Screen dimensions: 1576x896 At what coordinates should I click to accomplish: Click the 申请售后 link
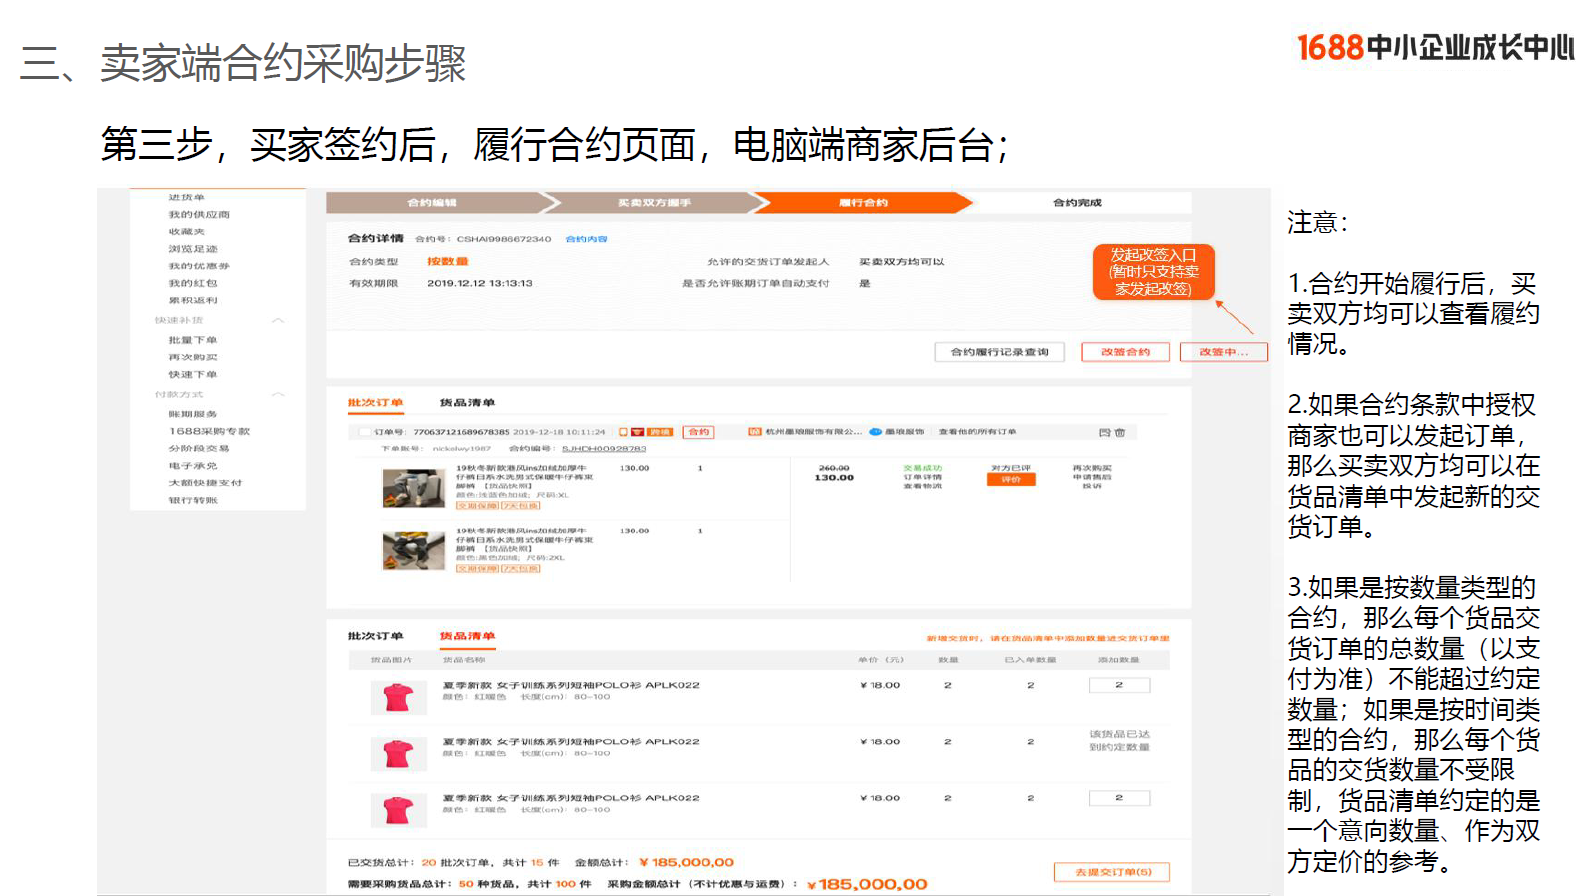1092,477
